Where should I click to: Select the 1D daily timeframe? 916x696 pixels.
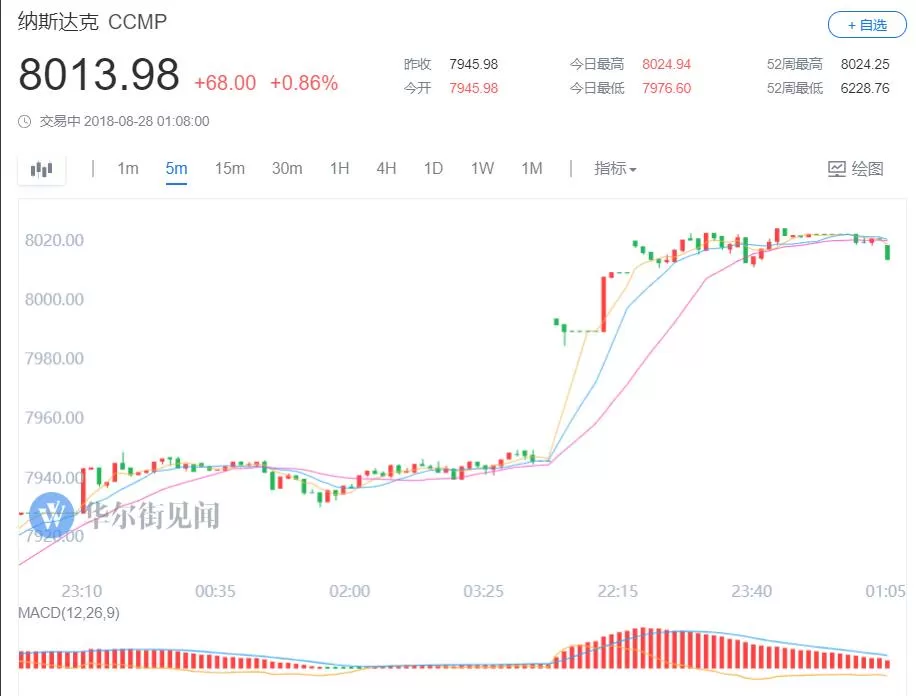click(433, 168)
